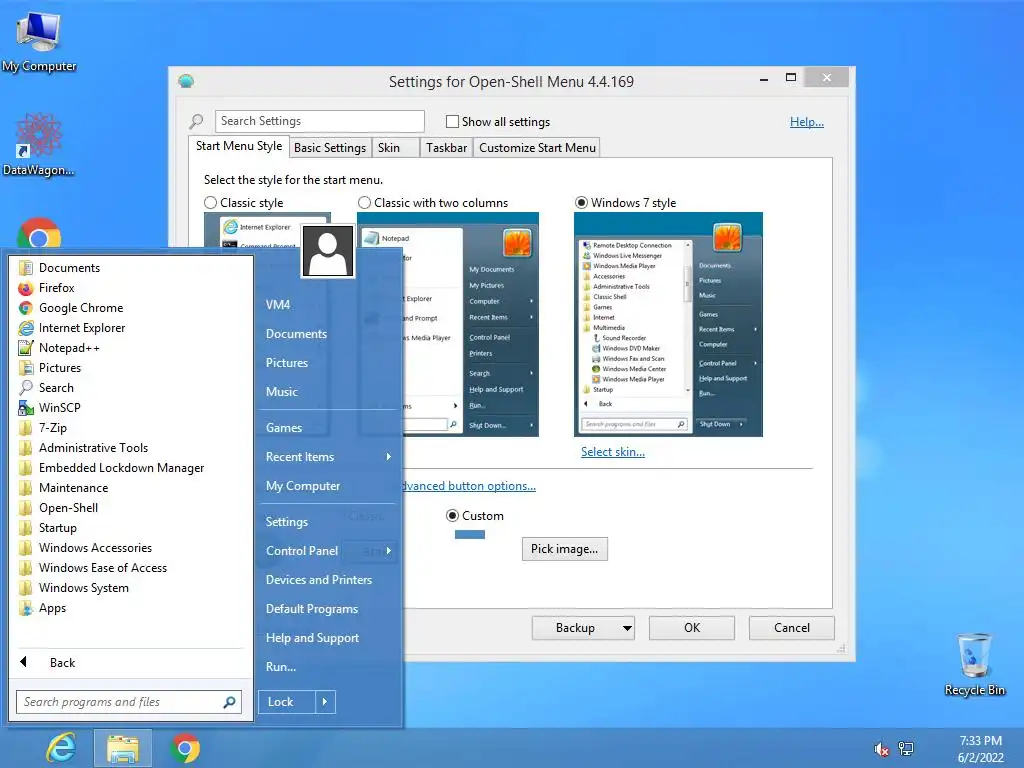The image size is (1024, 768).
Task: Click the Open-Shell icon in title bar
Action: (186, 82)
